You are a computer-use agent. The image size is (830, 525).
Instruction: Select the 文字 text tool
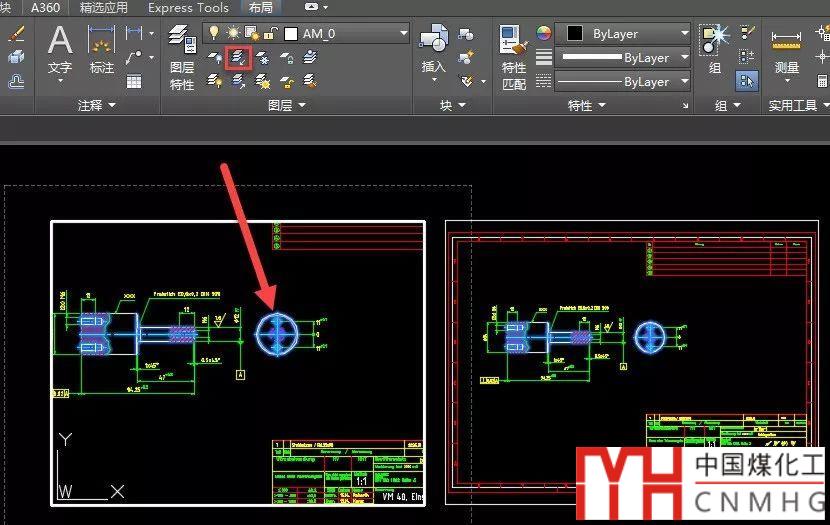pos(61,50)
